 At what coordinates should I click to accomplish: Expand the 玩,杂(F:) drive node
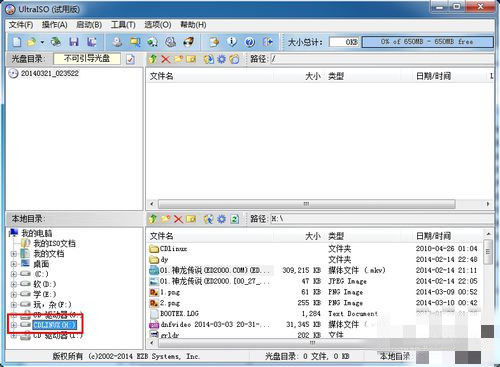[14, 304]
